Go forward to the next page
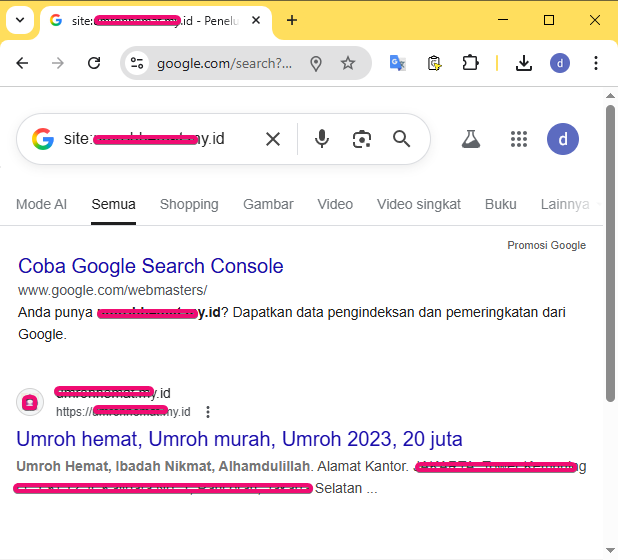 click(x=58, y=63)
